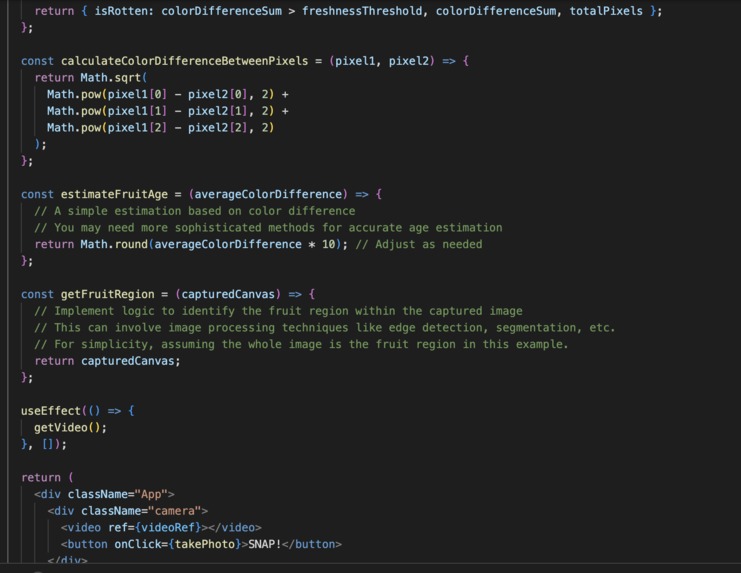The image size is (741, 573).
Task: Click 'totalPixels' on the top line
Action: [606, 11]
